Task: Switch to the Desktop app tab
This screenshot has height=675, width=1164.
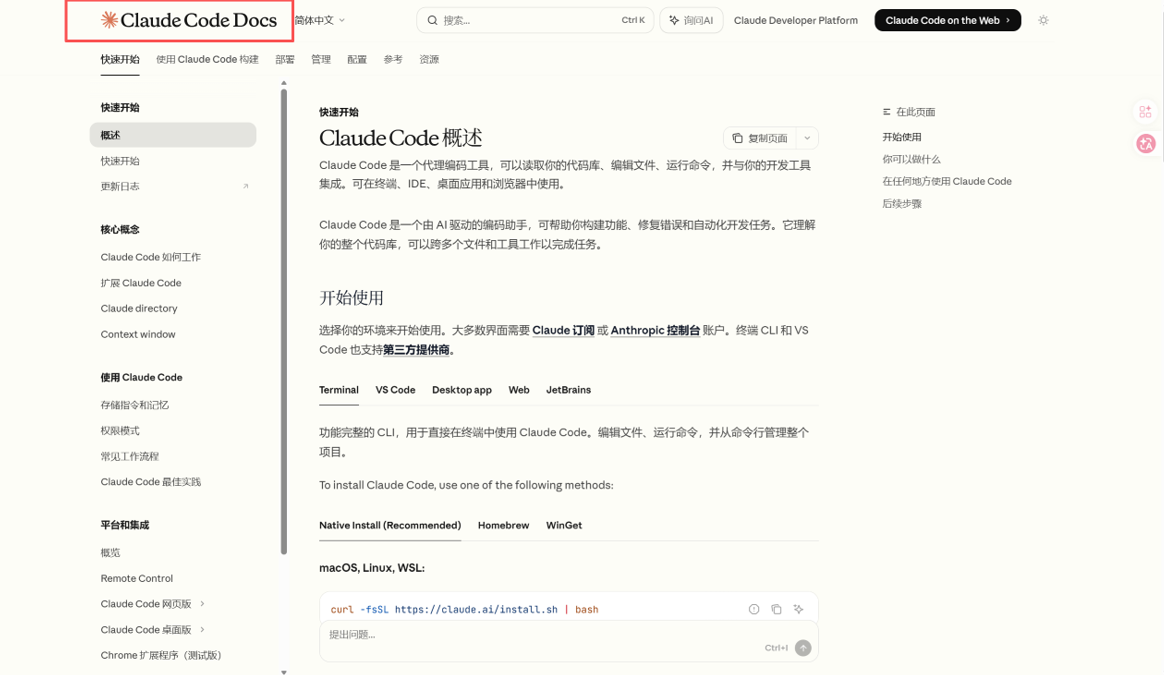Action: coord(462,390)
